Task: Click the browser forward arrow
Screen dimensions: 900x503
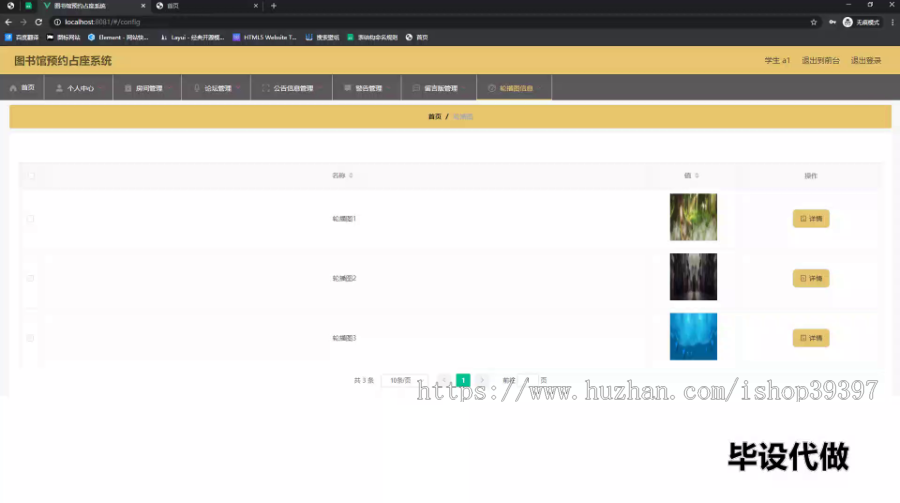Action: [x=24, y=22]
